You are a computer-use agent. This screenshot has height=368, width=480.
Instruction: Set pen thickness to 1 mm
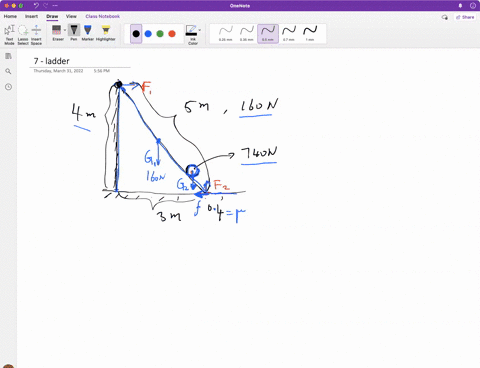tap(310, 34)
